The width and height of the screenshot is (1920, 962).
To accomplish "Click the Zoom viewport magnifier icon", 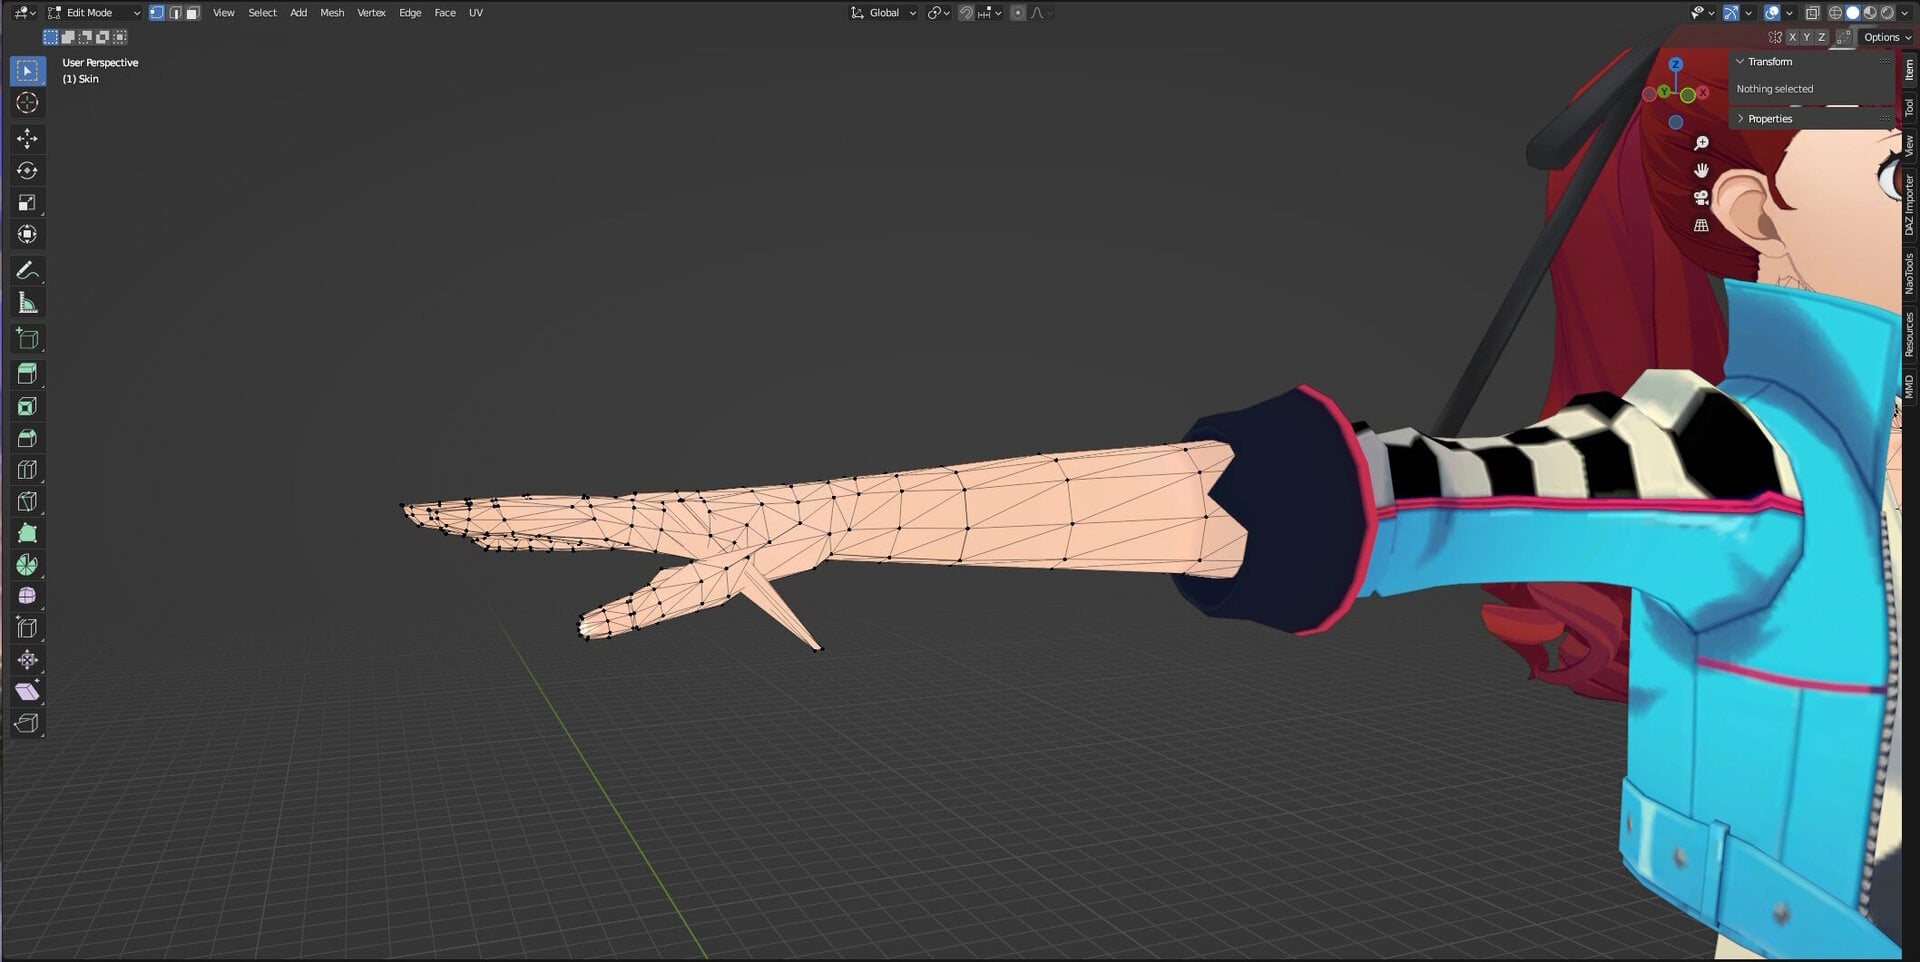I will pyautogui.click(x=1701, y=143).
